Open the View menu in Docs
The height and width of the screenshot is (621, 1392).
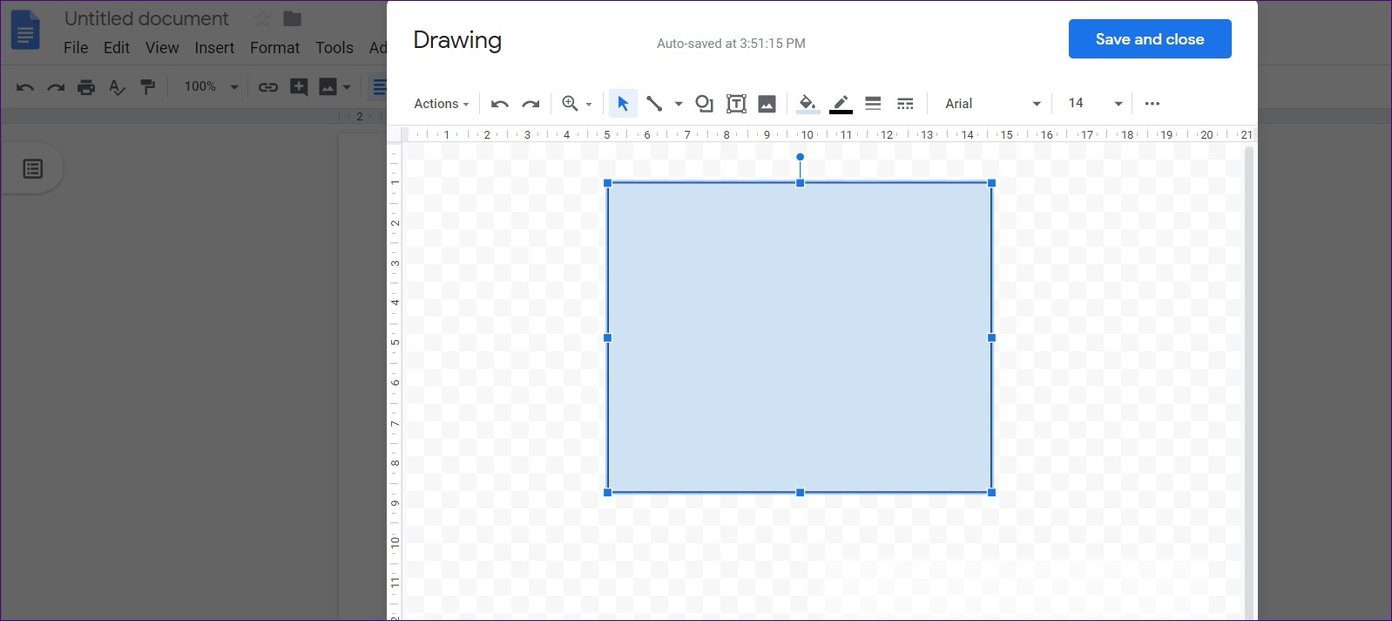162,48
